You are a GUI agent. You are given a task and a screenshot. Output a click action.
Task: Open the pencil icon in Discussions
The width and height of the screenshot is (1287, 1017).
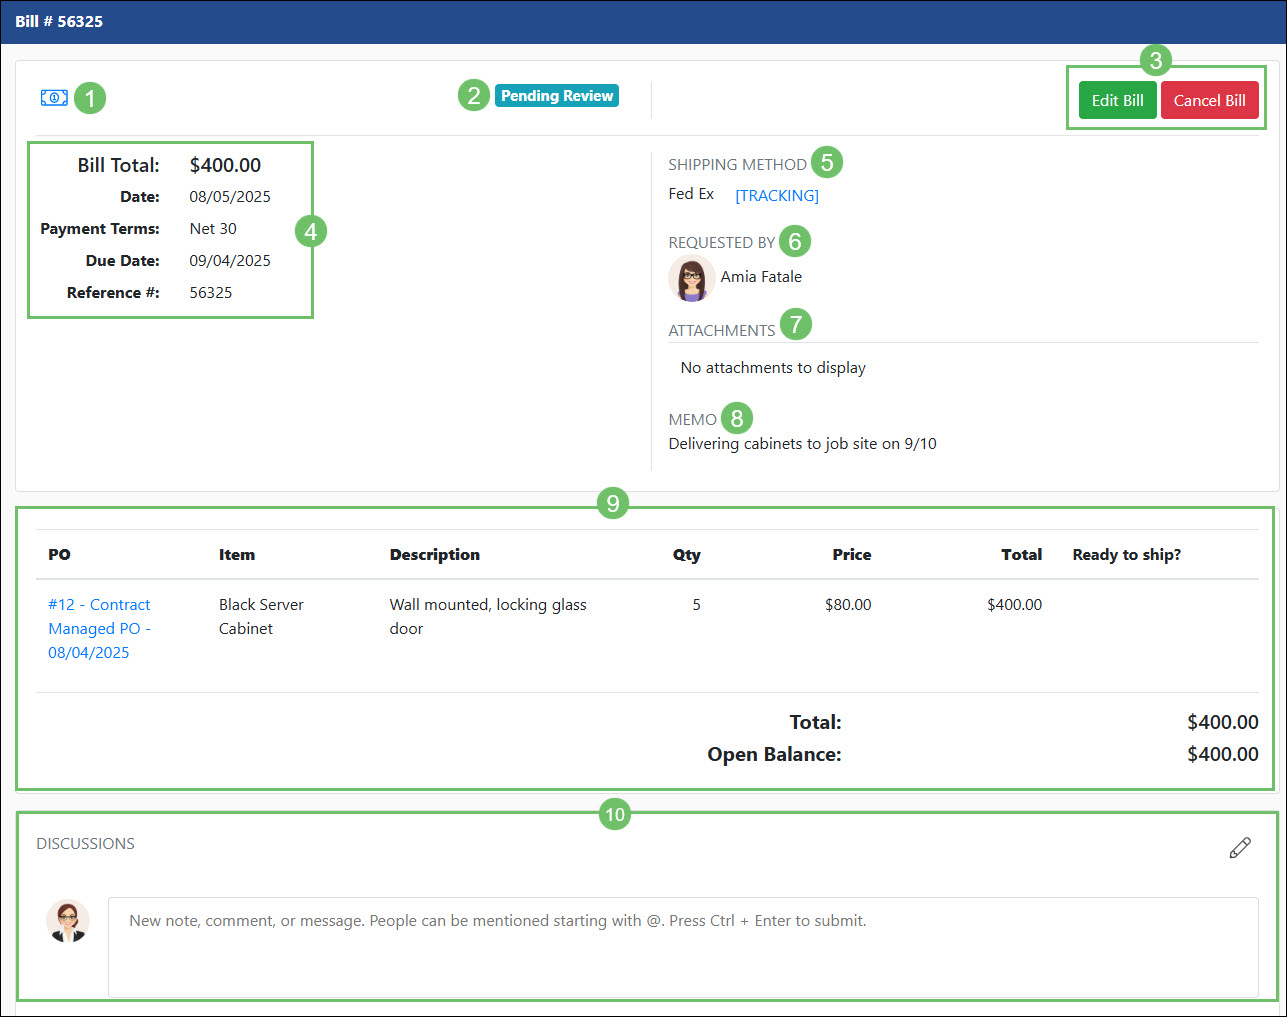pos(1240,847)
